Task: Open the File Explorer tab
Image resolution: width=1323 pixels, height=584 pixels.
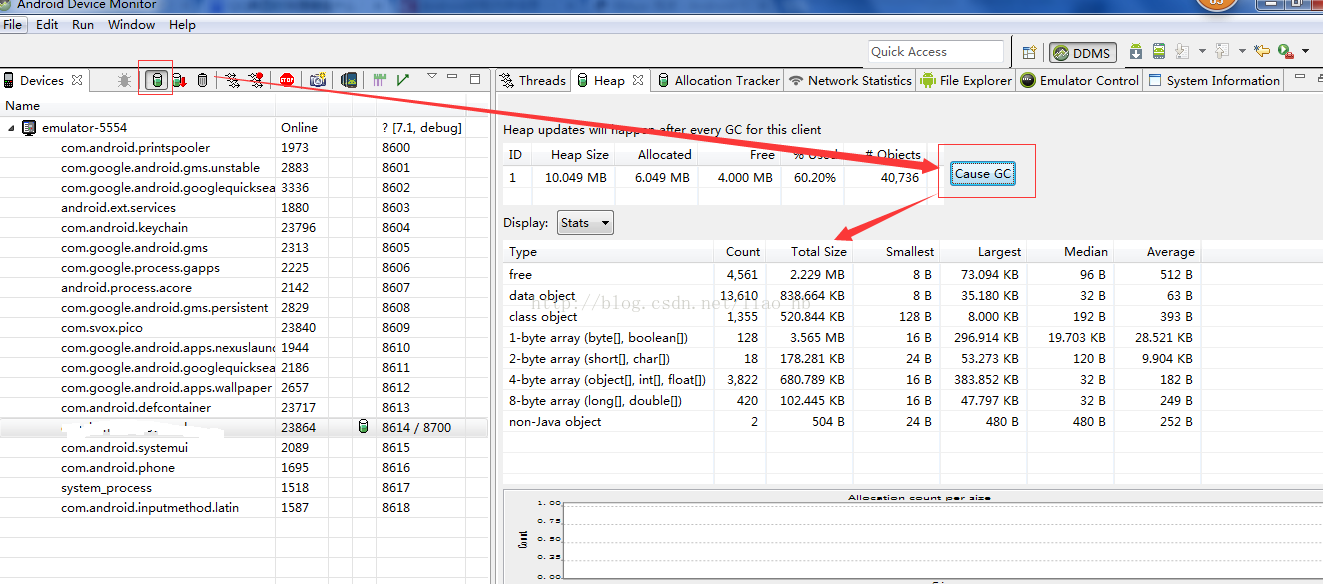Action: coord(966,80)
